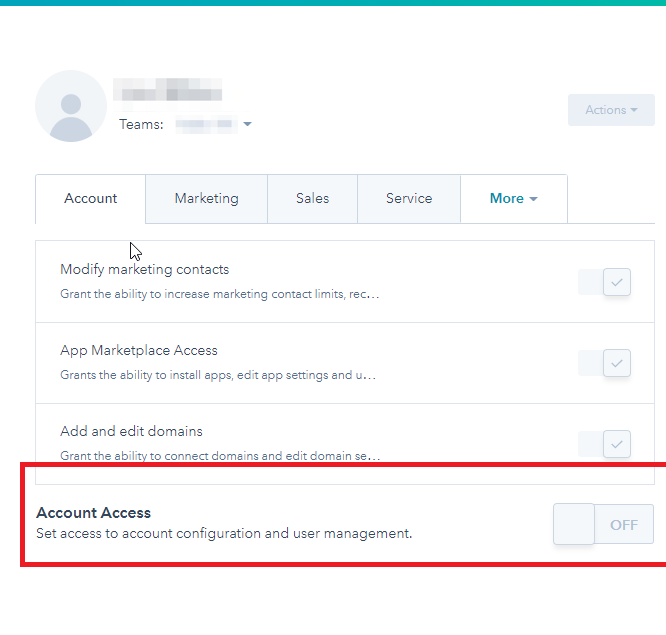
Task: Click the user profile avatar icon
Action: [70, 106]
